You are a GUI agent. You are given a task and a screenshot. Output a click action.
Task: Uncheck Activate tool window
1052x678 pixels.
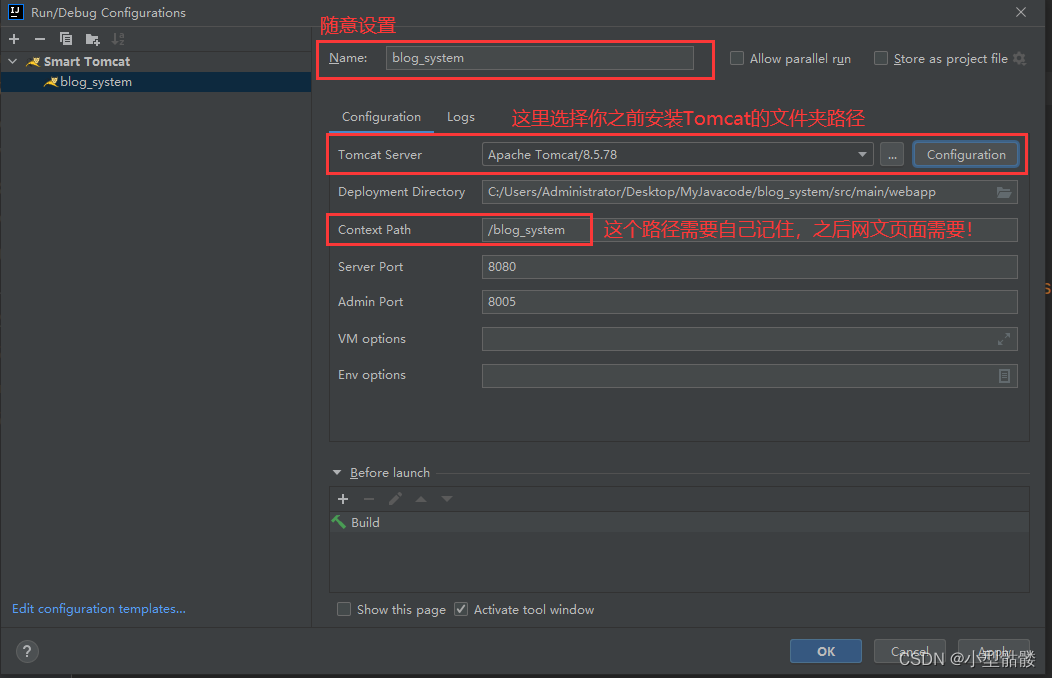461,609
